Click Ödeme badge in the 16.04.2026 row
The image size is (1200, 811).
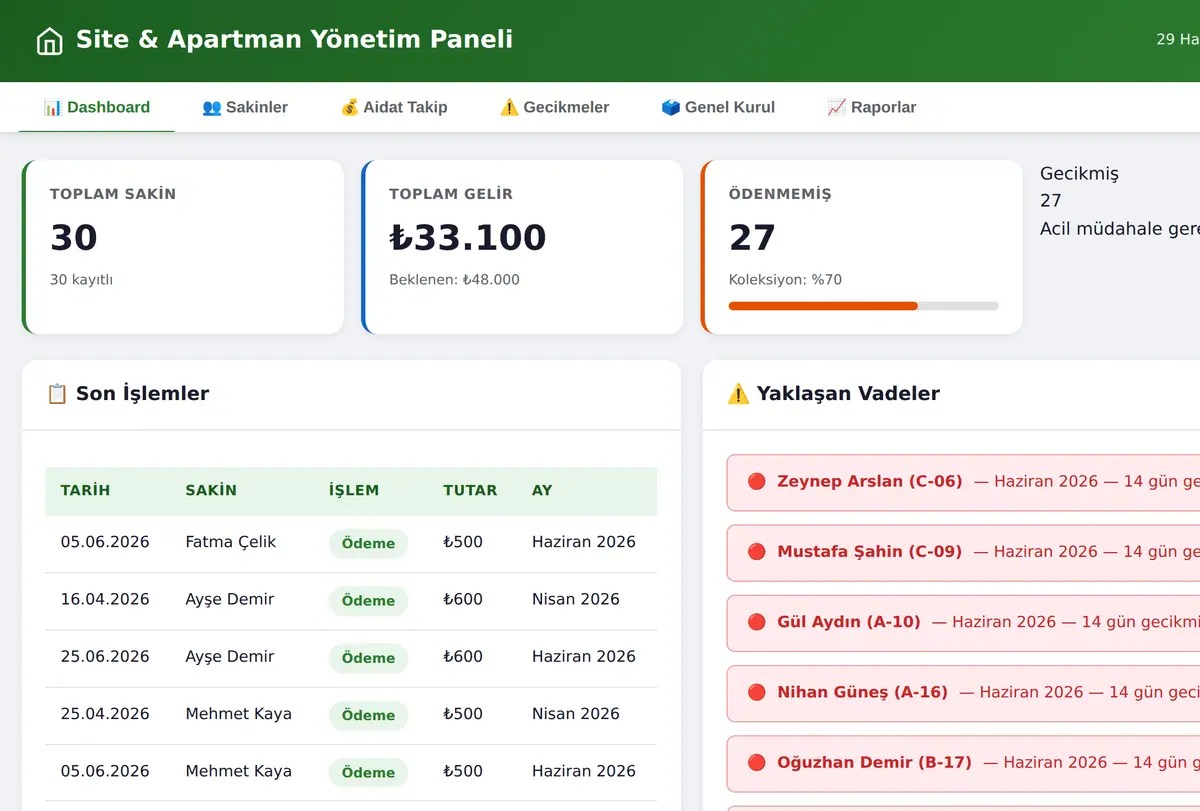click(368, 600)
